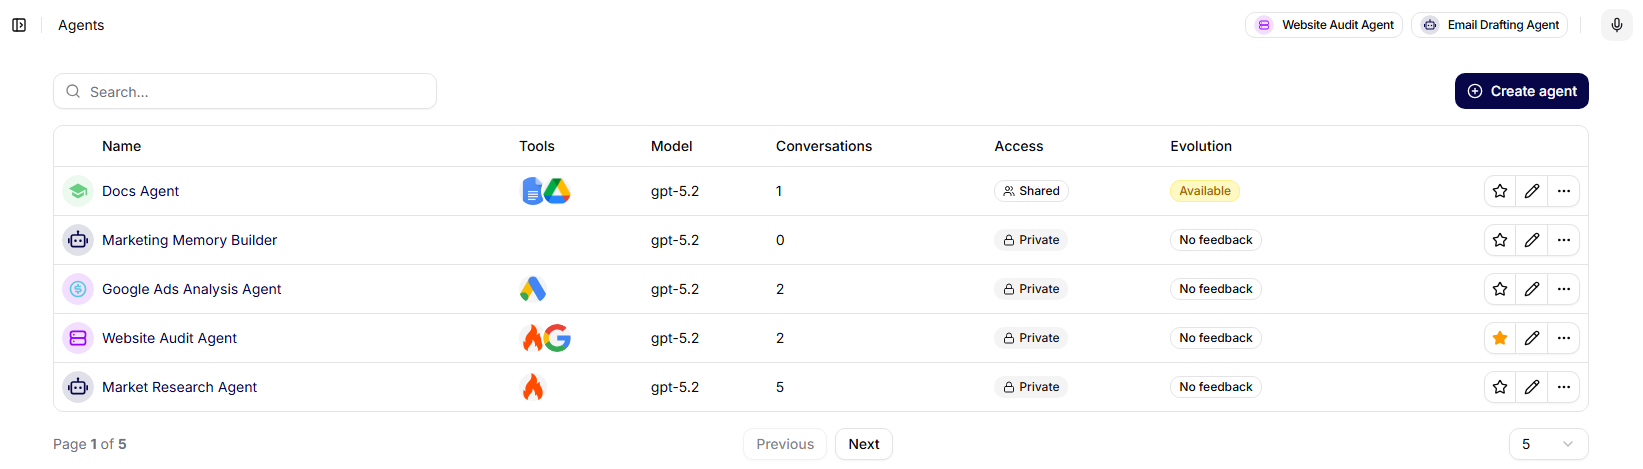Click the Google Ads tool icon

point(533,289)
